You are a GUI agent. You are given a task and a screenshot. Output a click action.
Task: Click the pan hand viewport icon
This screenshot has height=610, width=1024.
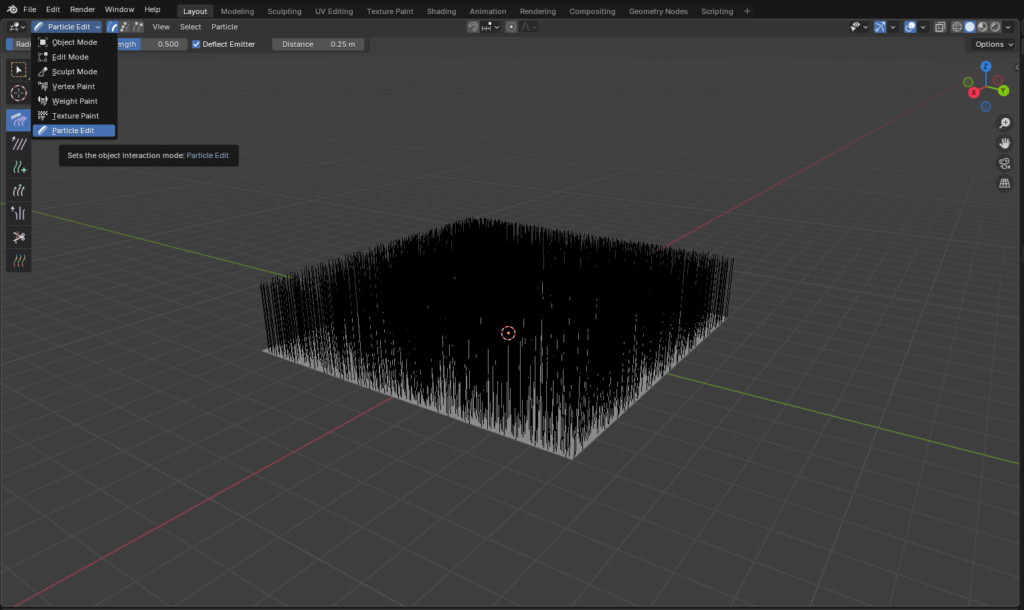tap(1004, 143)
